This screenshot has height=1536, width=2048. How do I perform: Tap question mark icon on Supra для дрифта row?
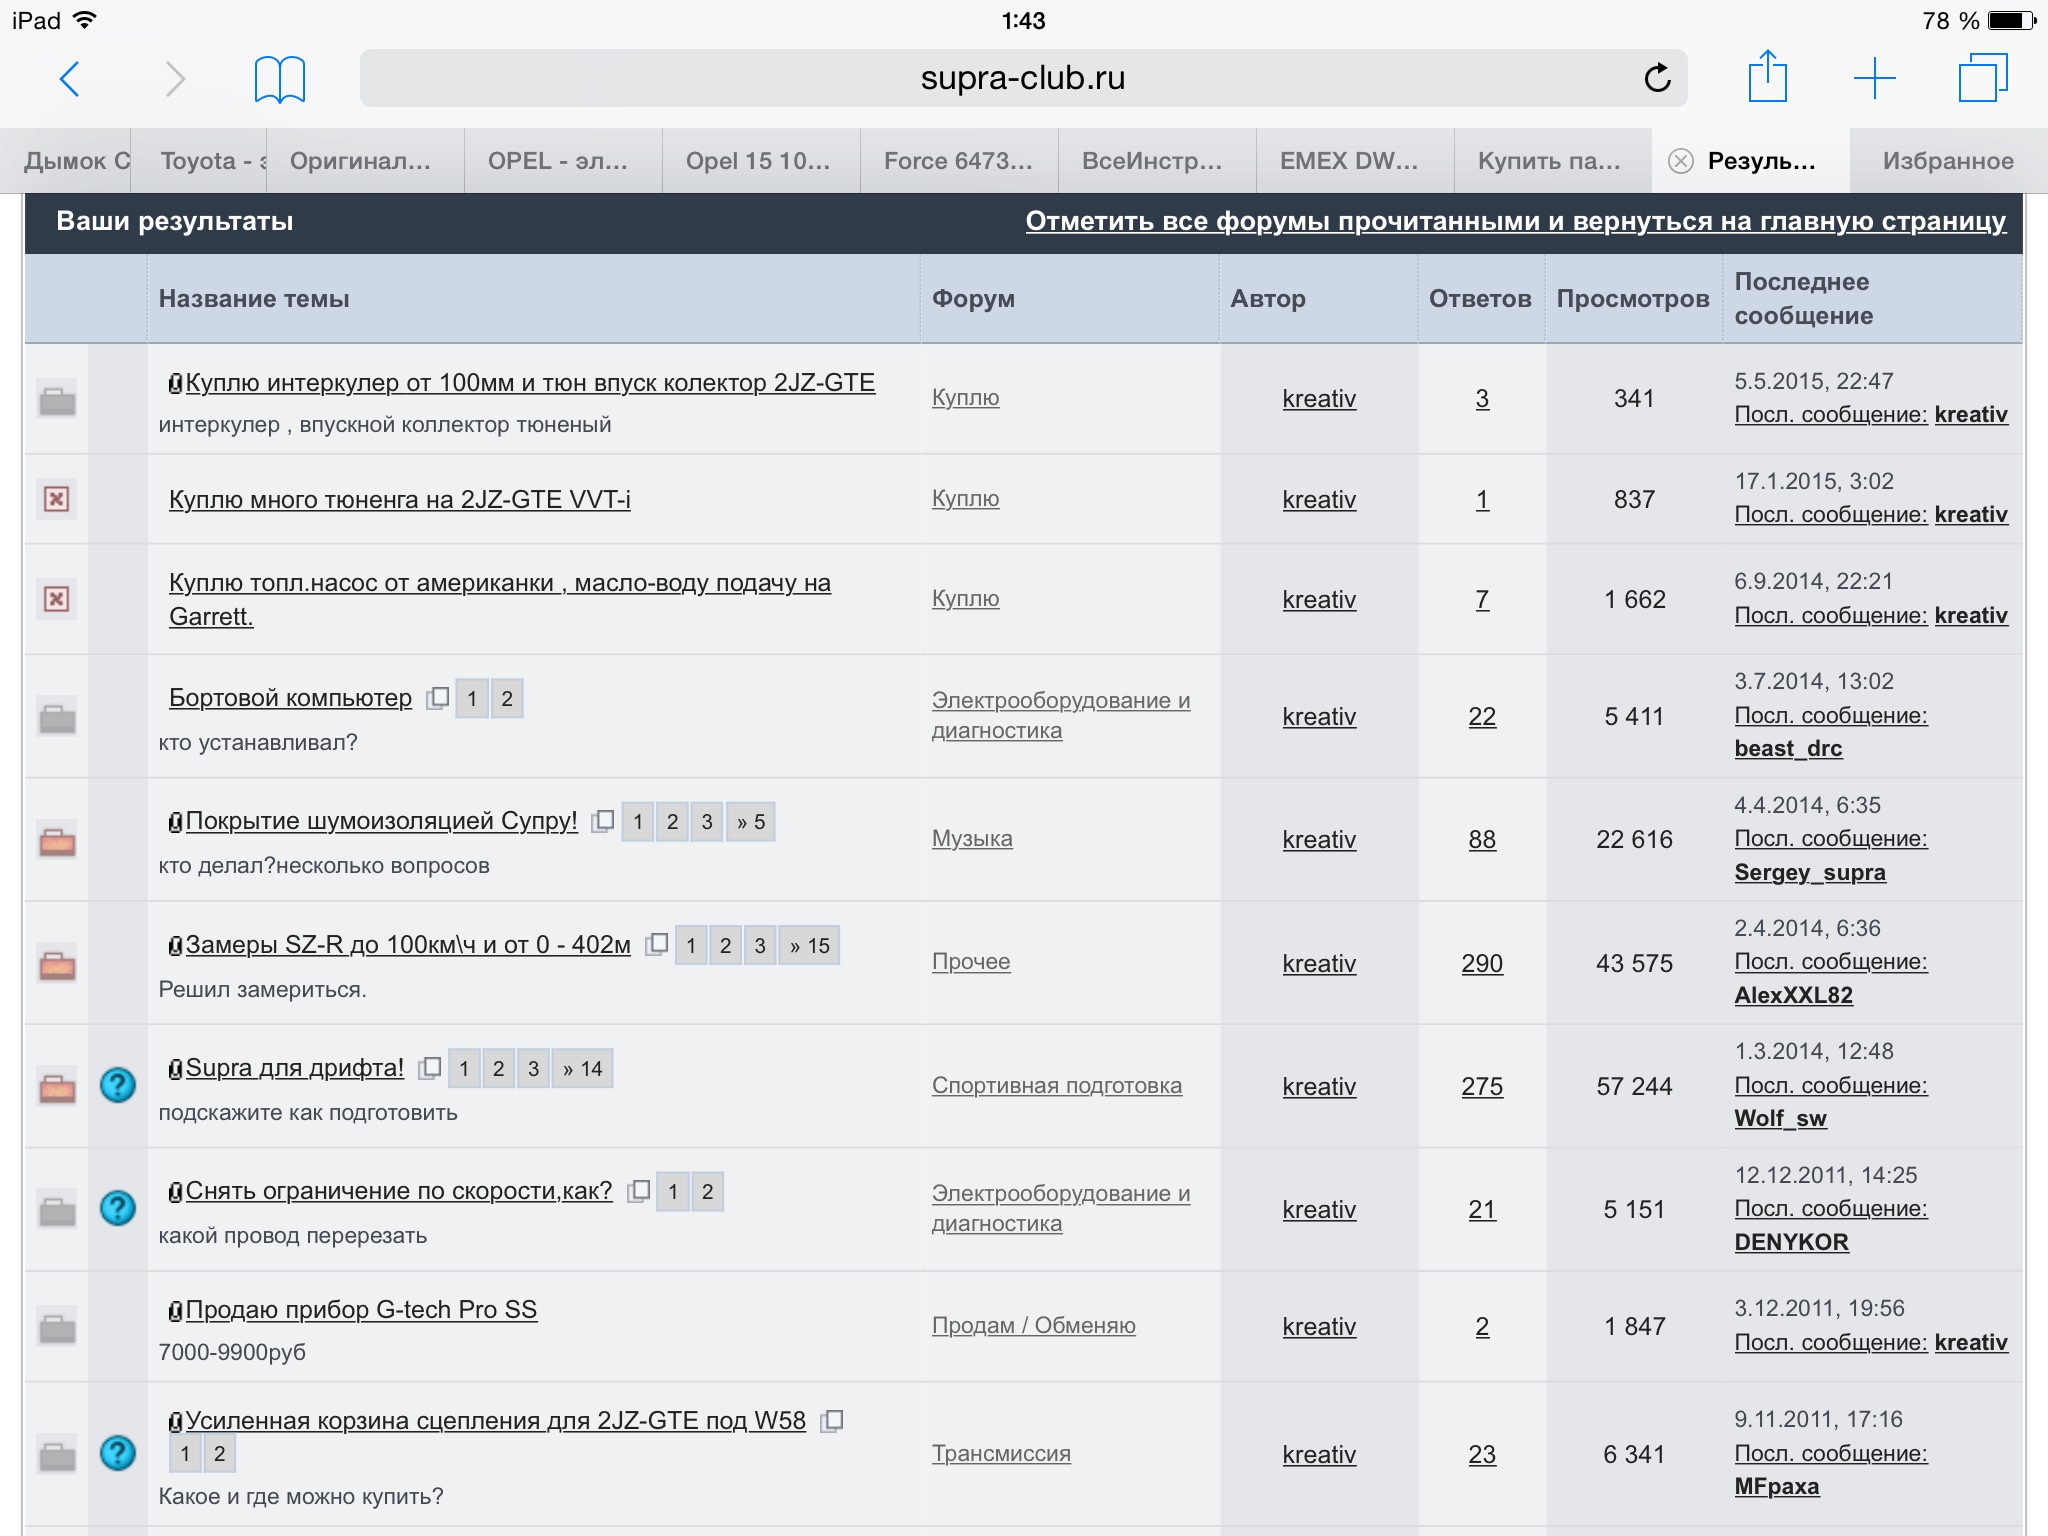(118, 1085)
